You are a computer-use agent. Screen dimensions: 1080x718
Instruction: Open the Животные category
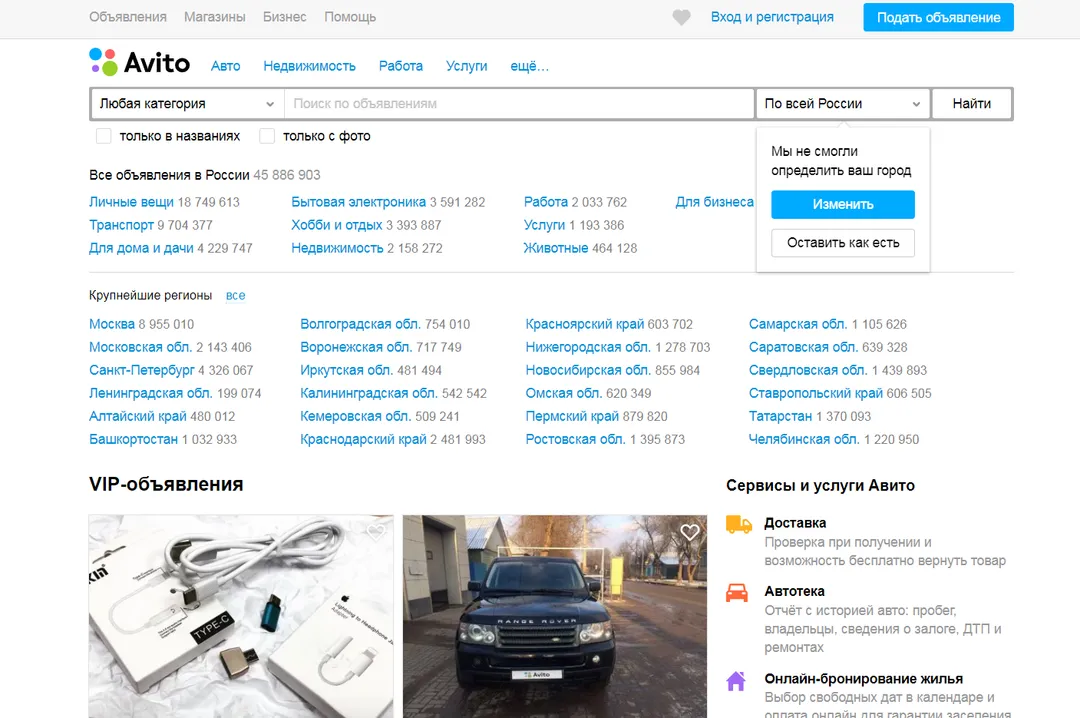(x=556, y=248)
